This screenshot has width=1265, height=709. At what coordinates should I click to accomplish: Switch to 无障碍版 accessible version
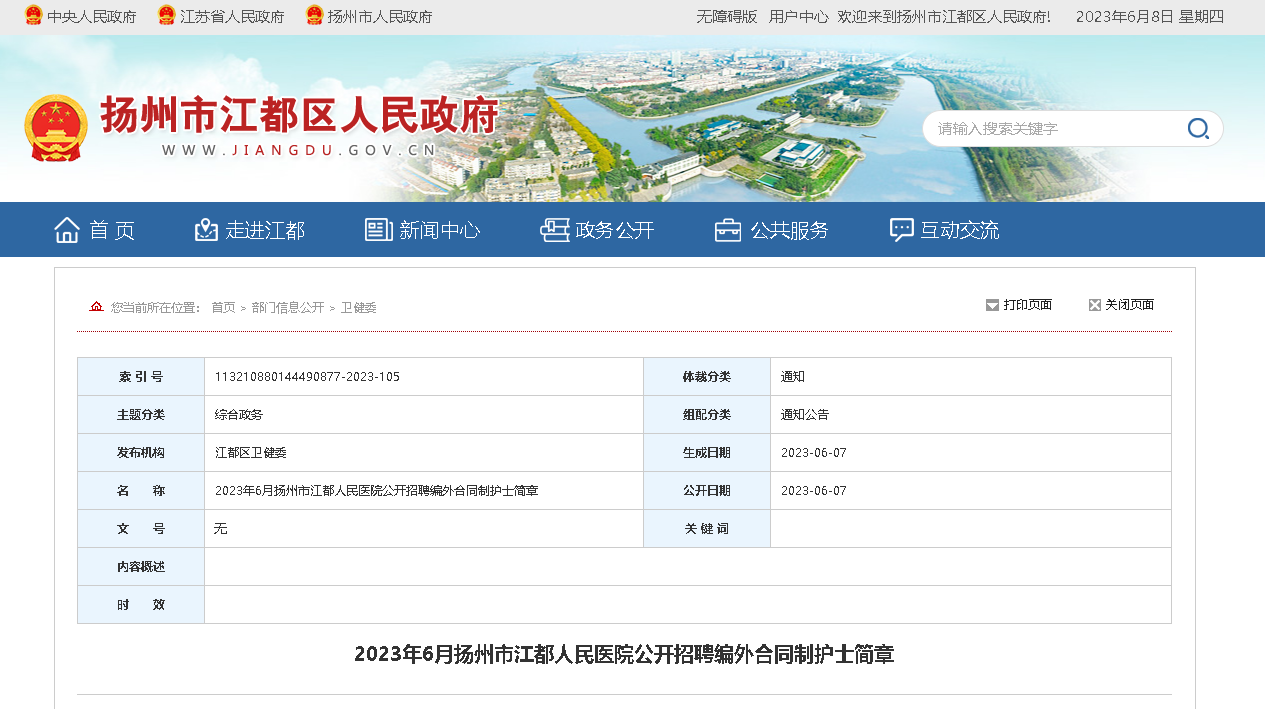pyautogui.click(x=726, y=17)
